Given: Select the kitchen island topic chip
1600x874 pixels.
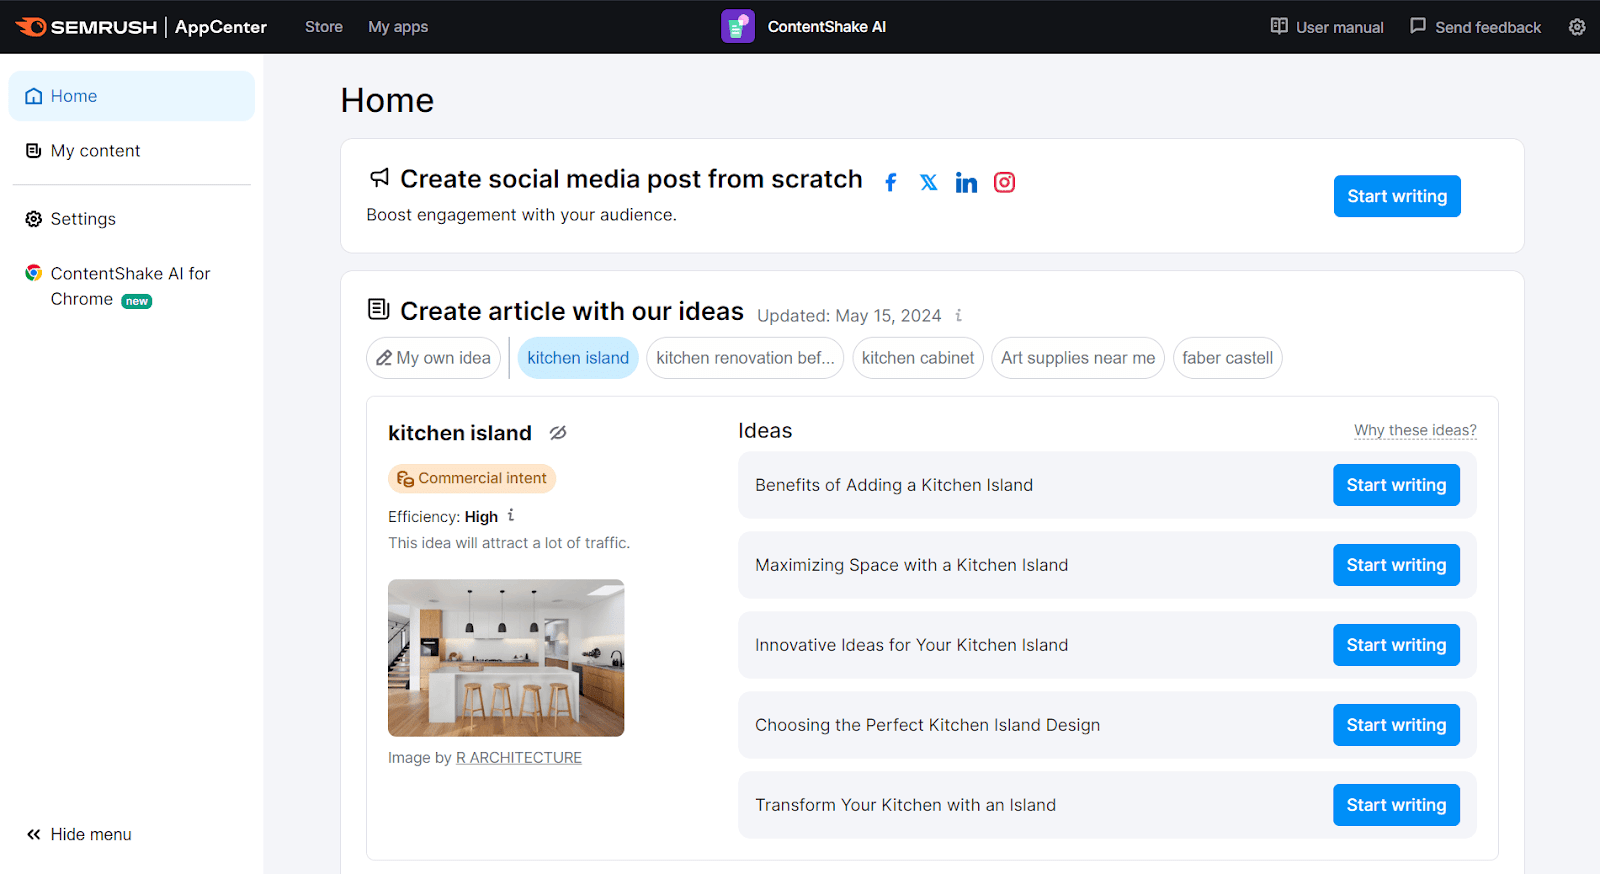Looking at the screenshot, I should (578, 358).
